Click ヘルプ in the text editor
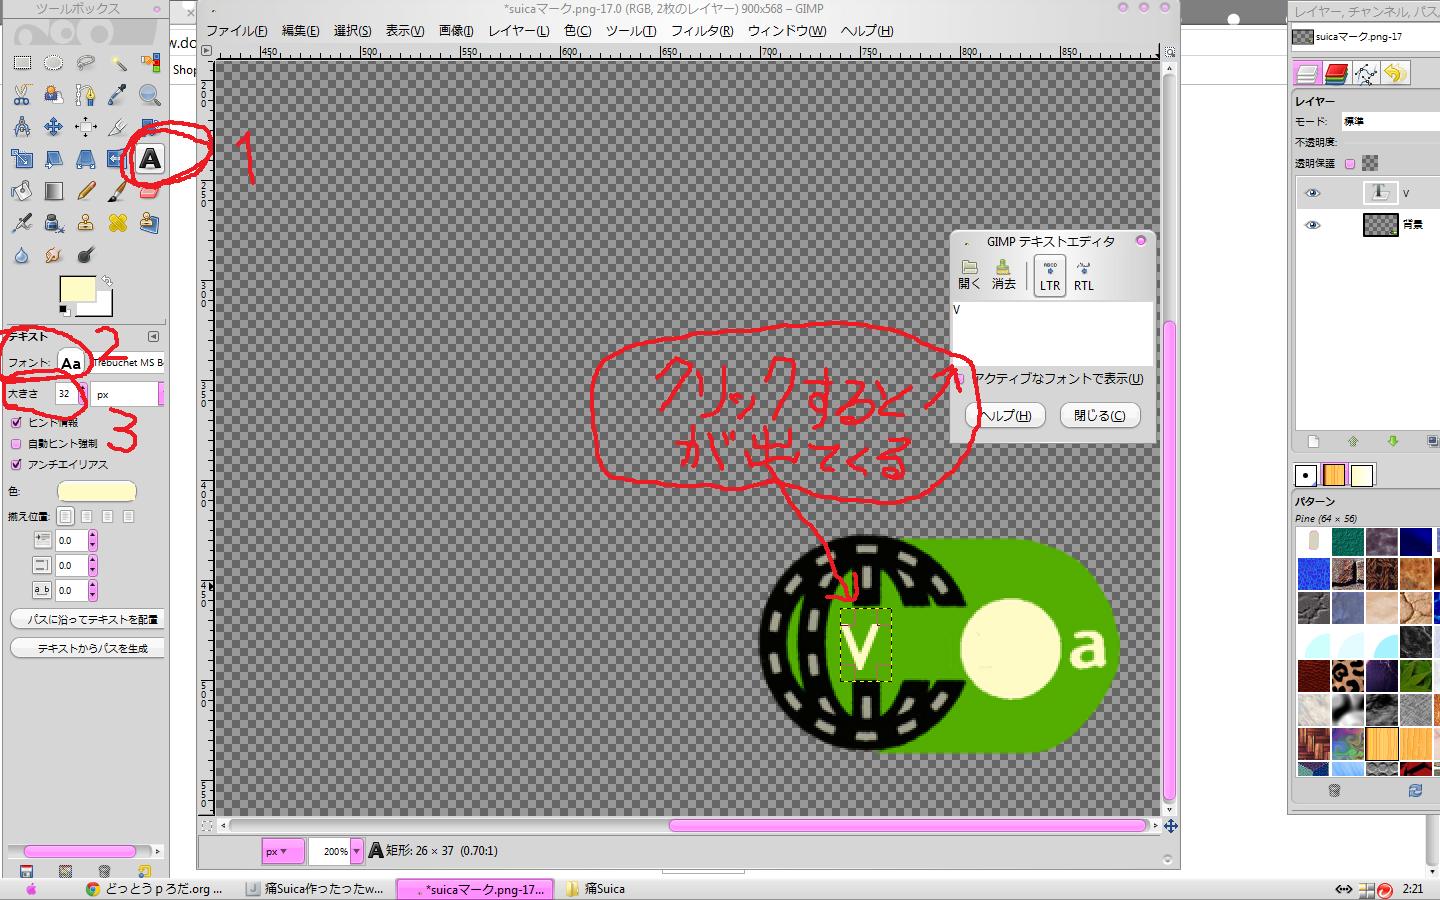 click(x=1006, y=415)
